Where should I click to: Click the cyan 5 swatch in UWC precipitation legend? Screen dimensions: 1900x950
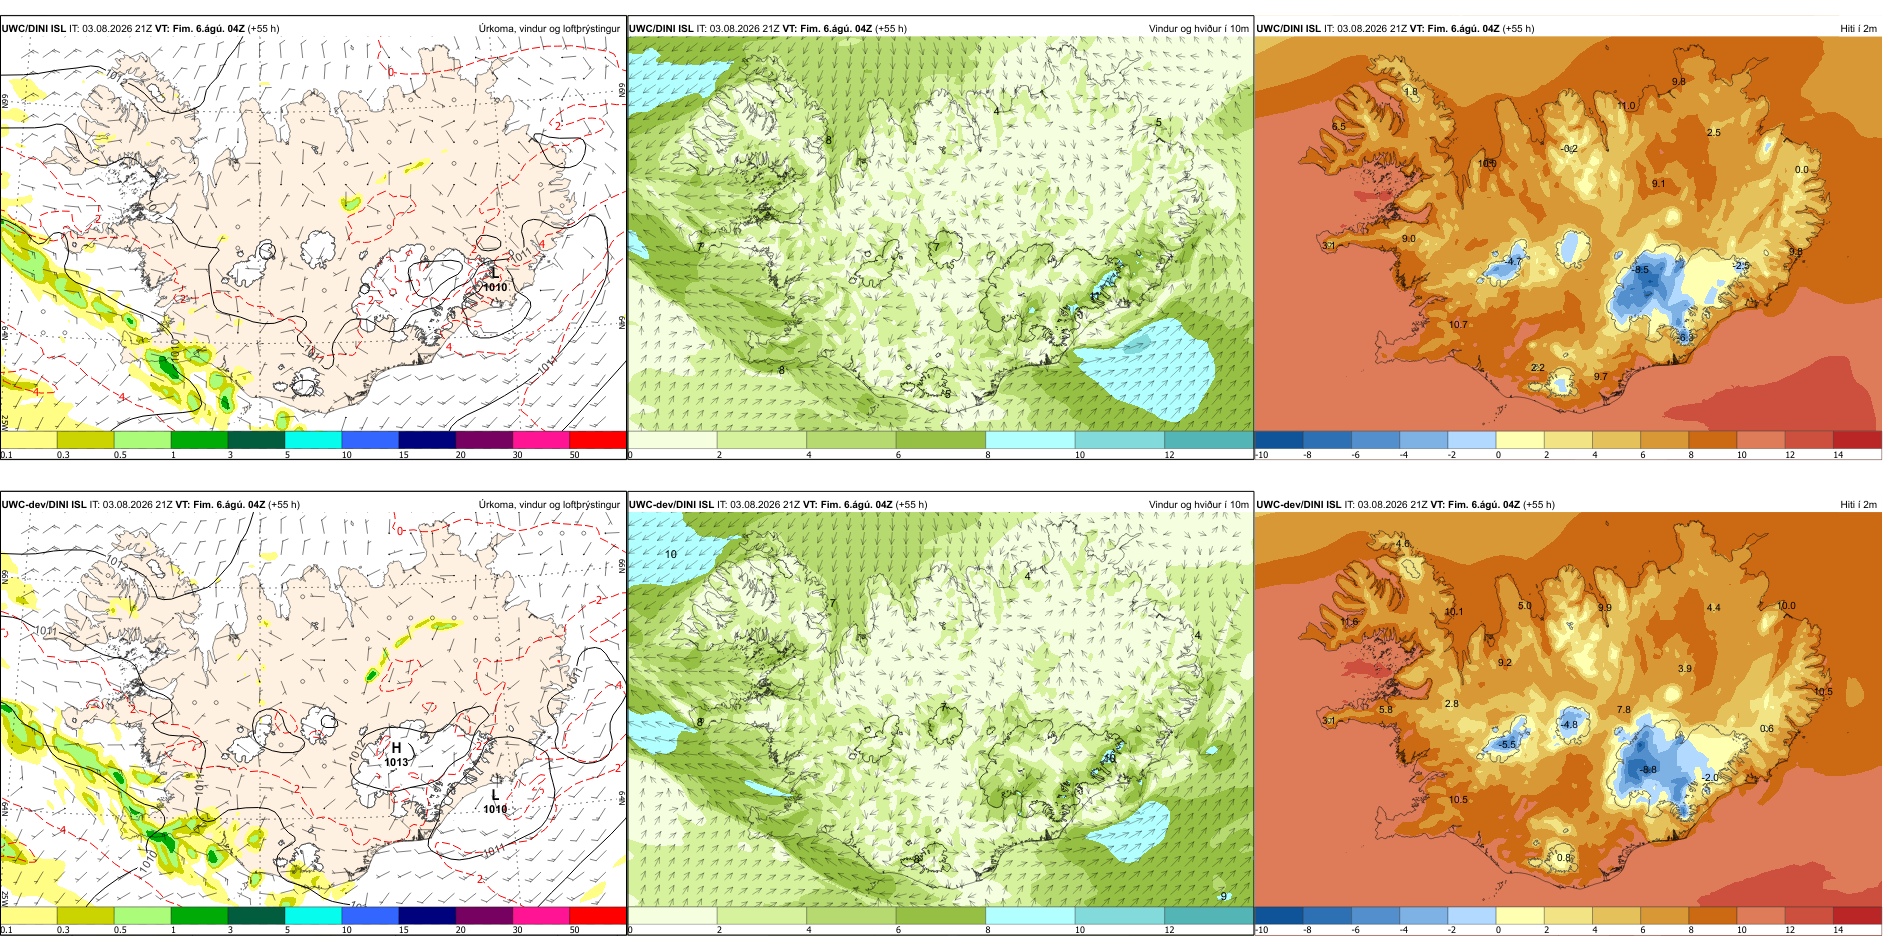click(313, 439)
